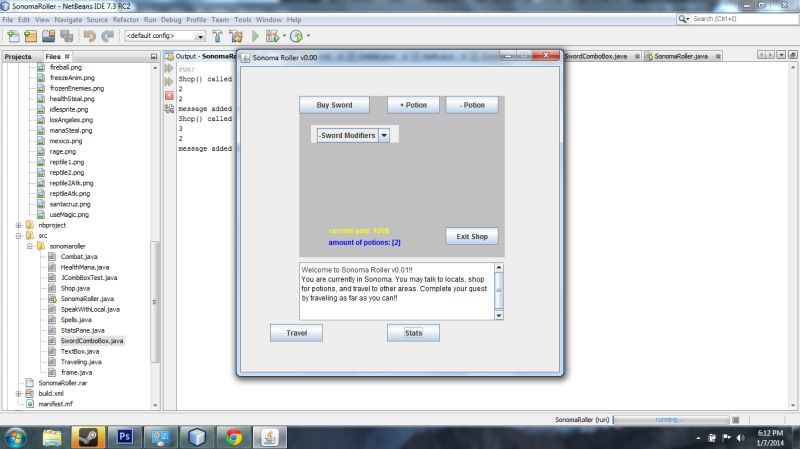The image size is (800, 449).
Task: Select SonomaRoller.rar in Files tree
Action: (62, 383)
